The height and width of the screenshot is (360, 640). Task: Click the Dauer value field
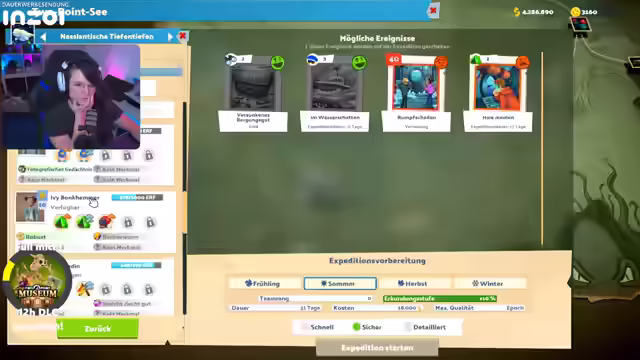click(x=276, y=308)
